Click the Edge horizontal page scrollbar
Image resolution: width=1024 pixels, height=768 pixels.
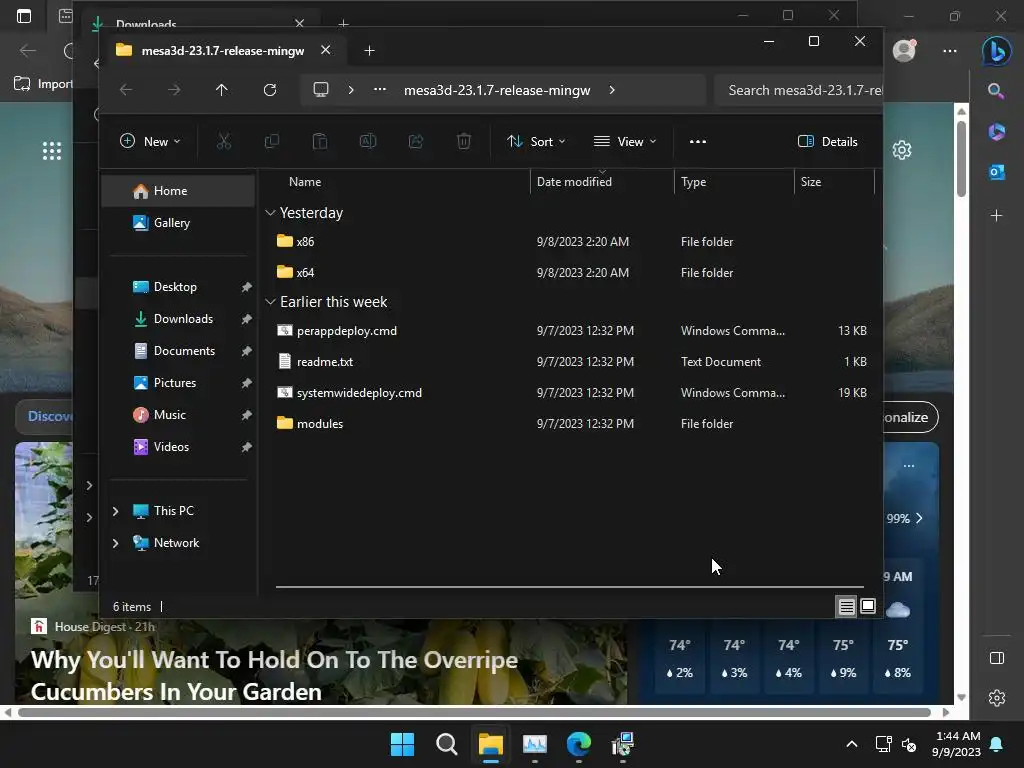coord(474,712)
